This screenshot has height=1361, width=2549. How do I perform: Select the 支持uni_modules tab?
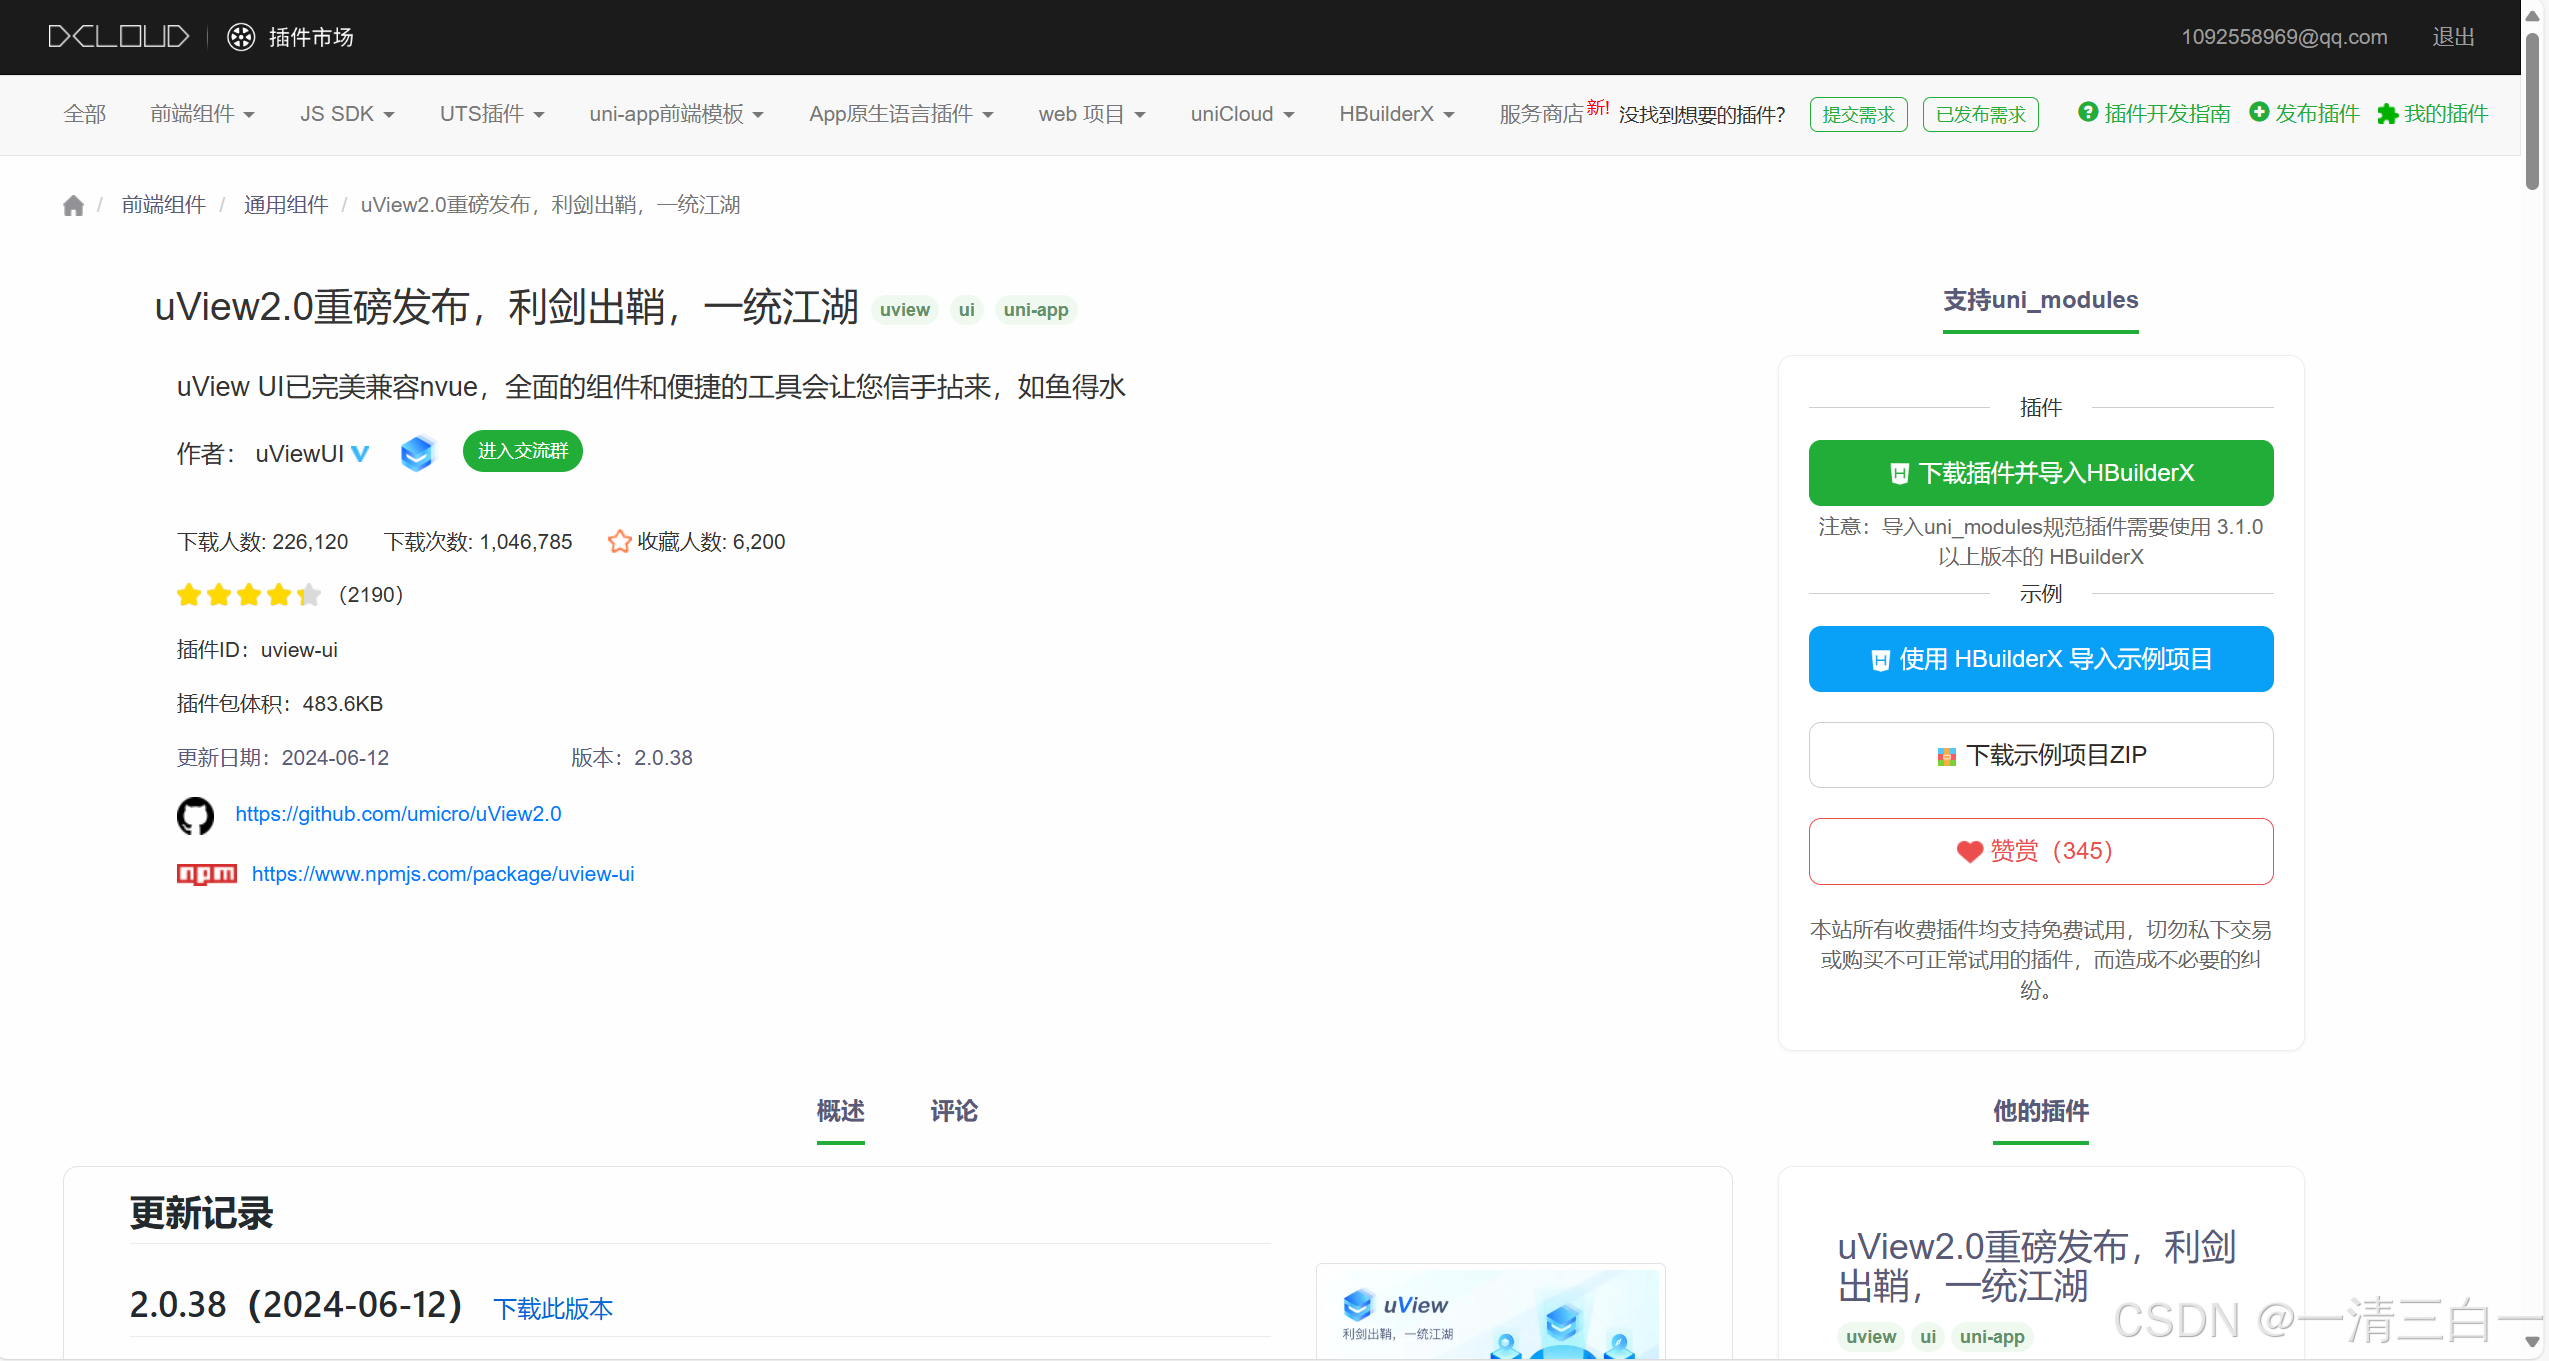tap(2040, 300)
